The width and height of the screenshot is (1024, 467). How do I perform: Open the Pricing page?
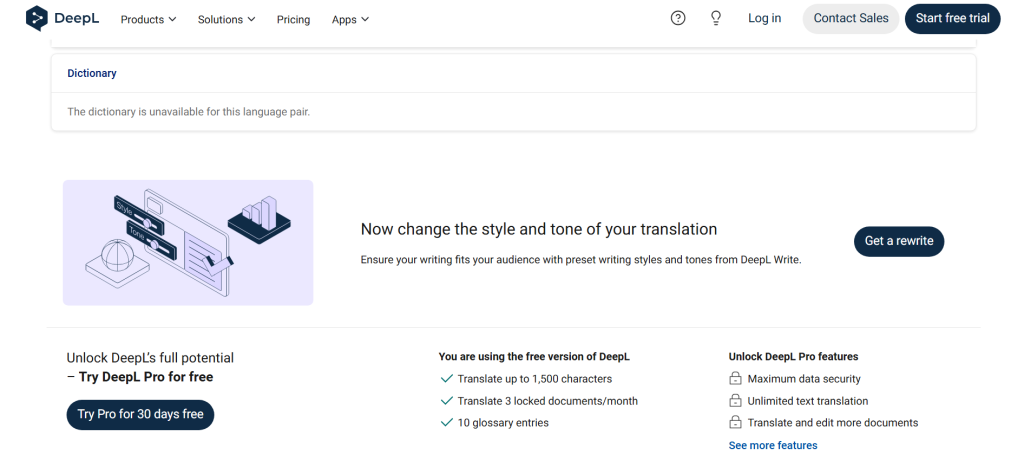coord(293,20)
